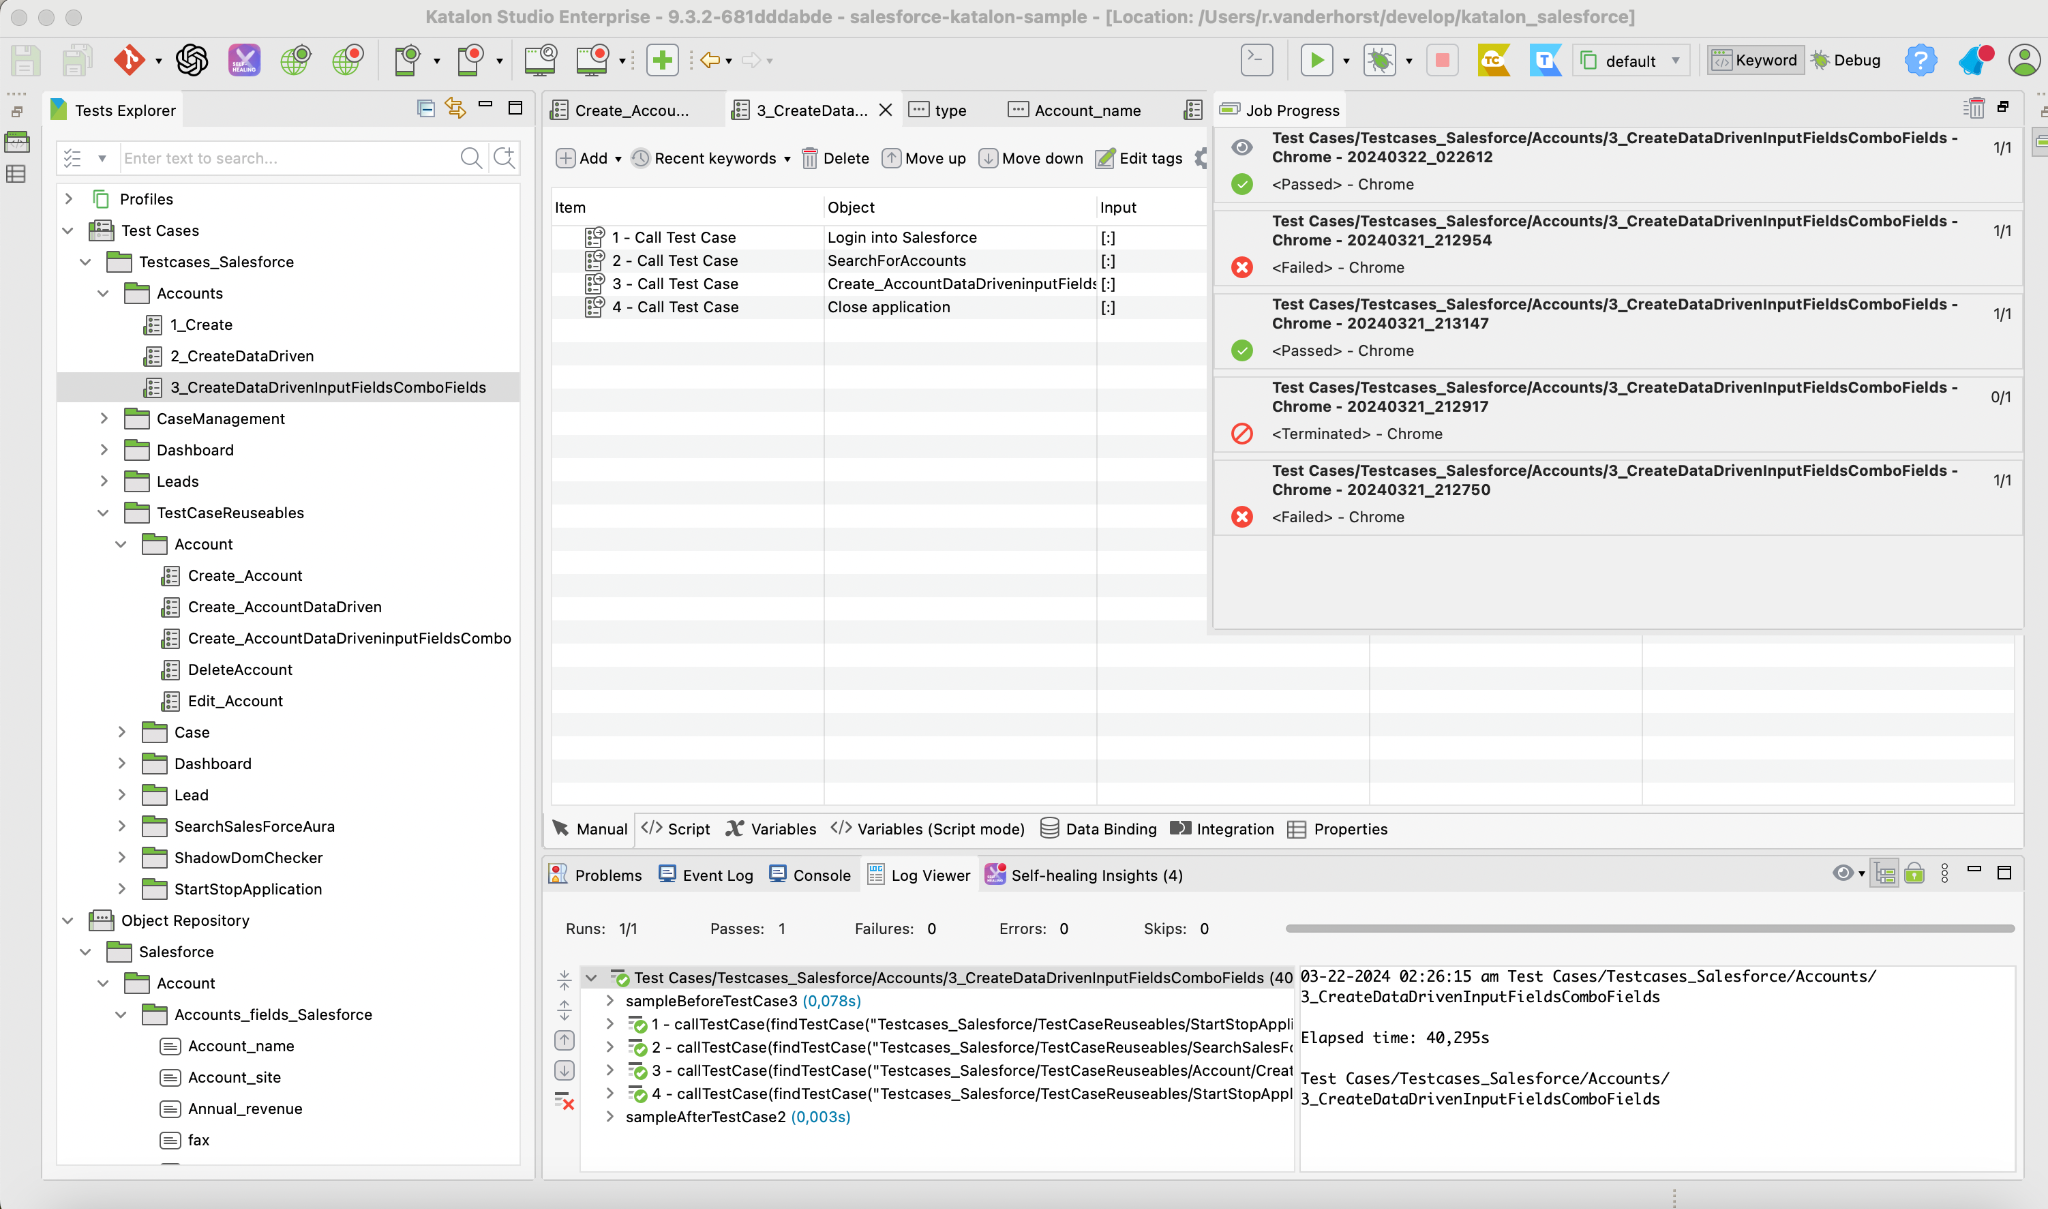Click the red Stop execution icon
The image size is (2048, 1209).
pyautogui.click(x=1442, y=60)
